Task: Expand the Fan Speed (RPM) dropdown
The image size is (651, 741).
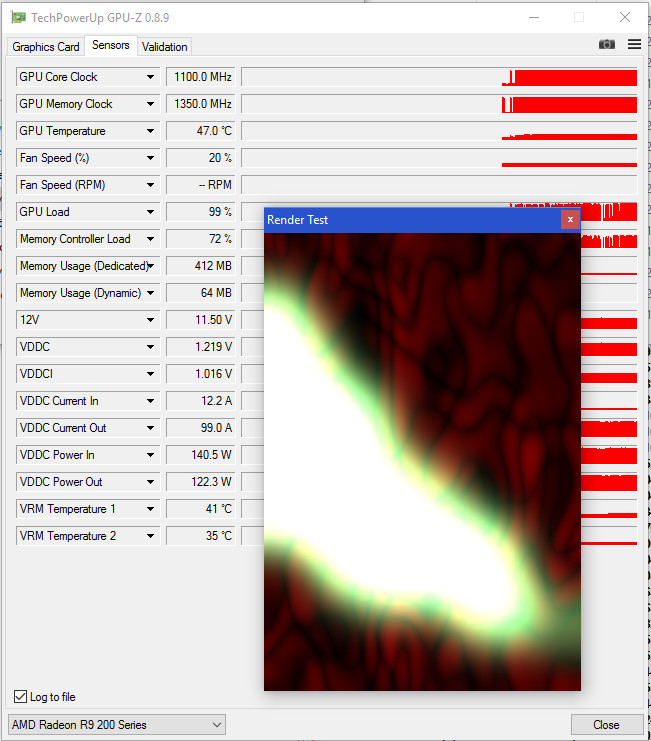Action: pyautogui.click(x=150, y=184)
